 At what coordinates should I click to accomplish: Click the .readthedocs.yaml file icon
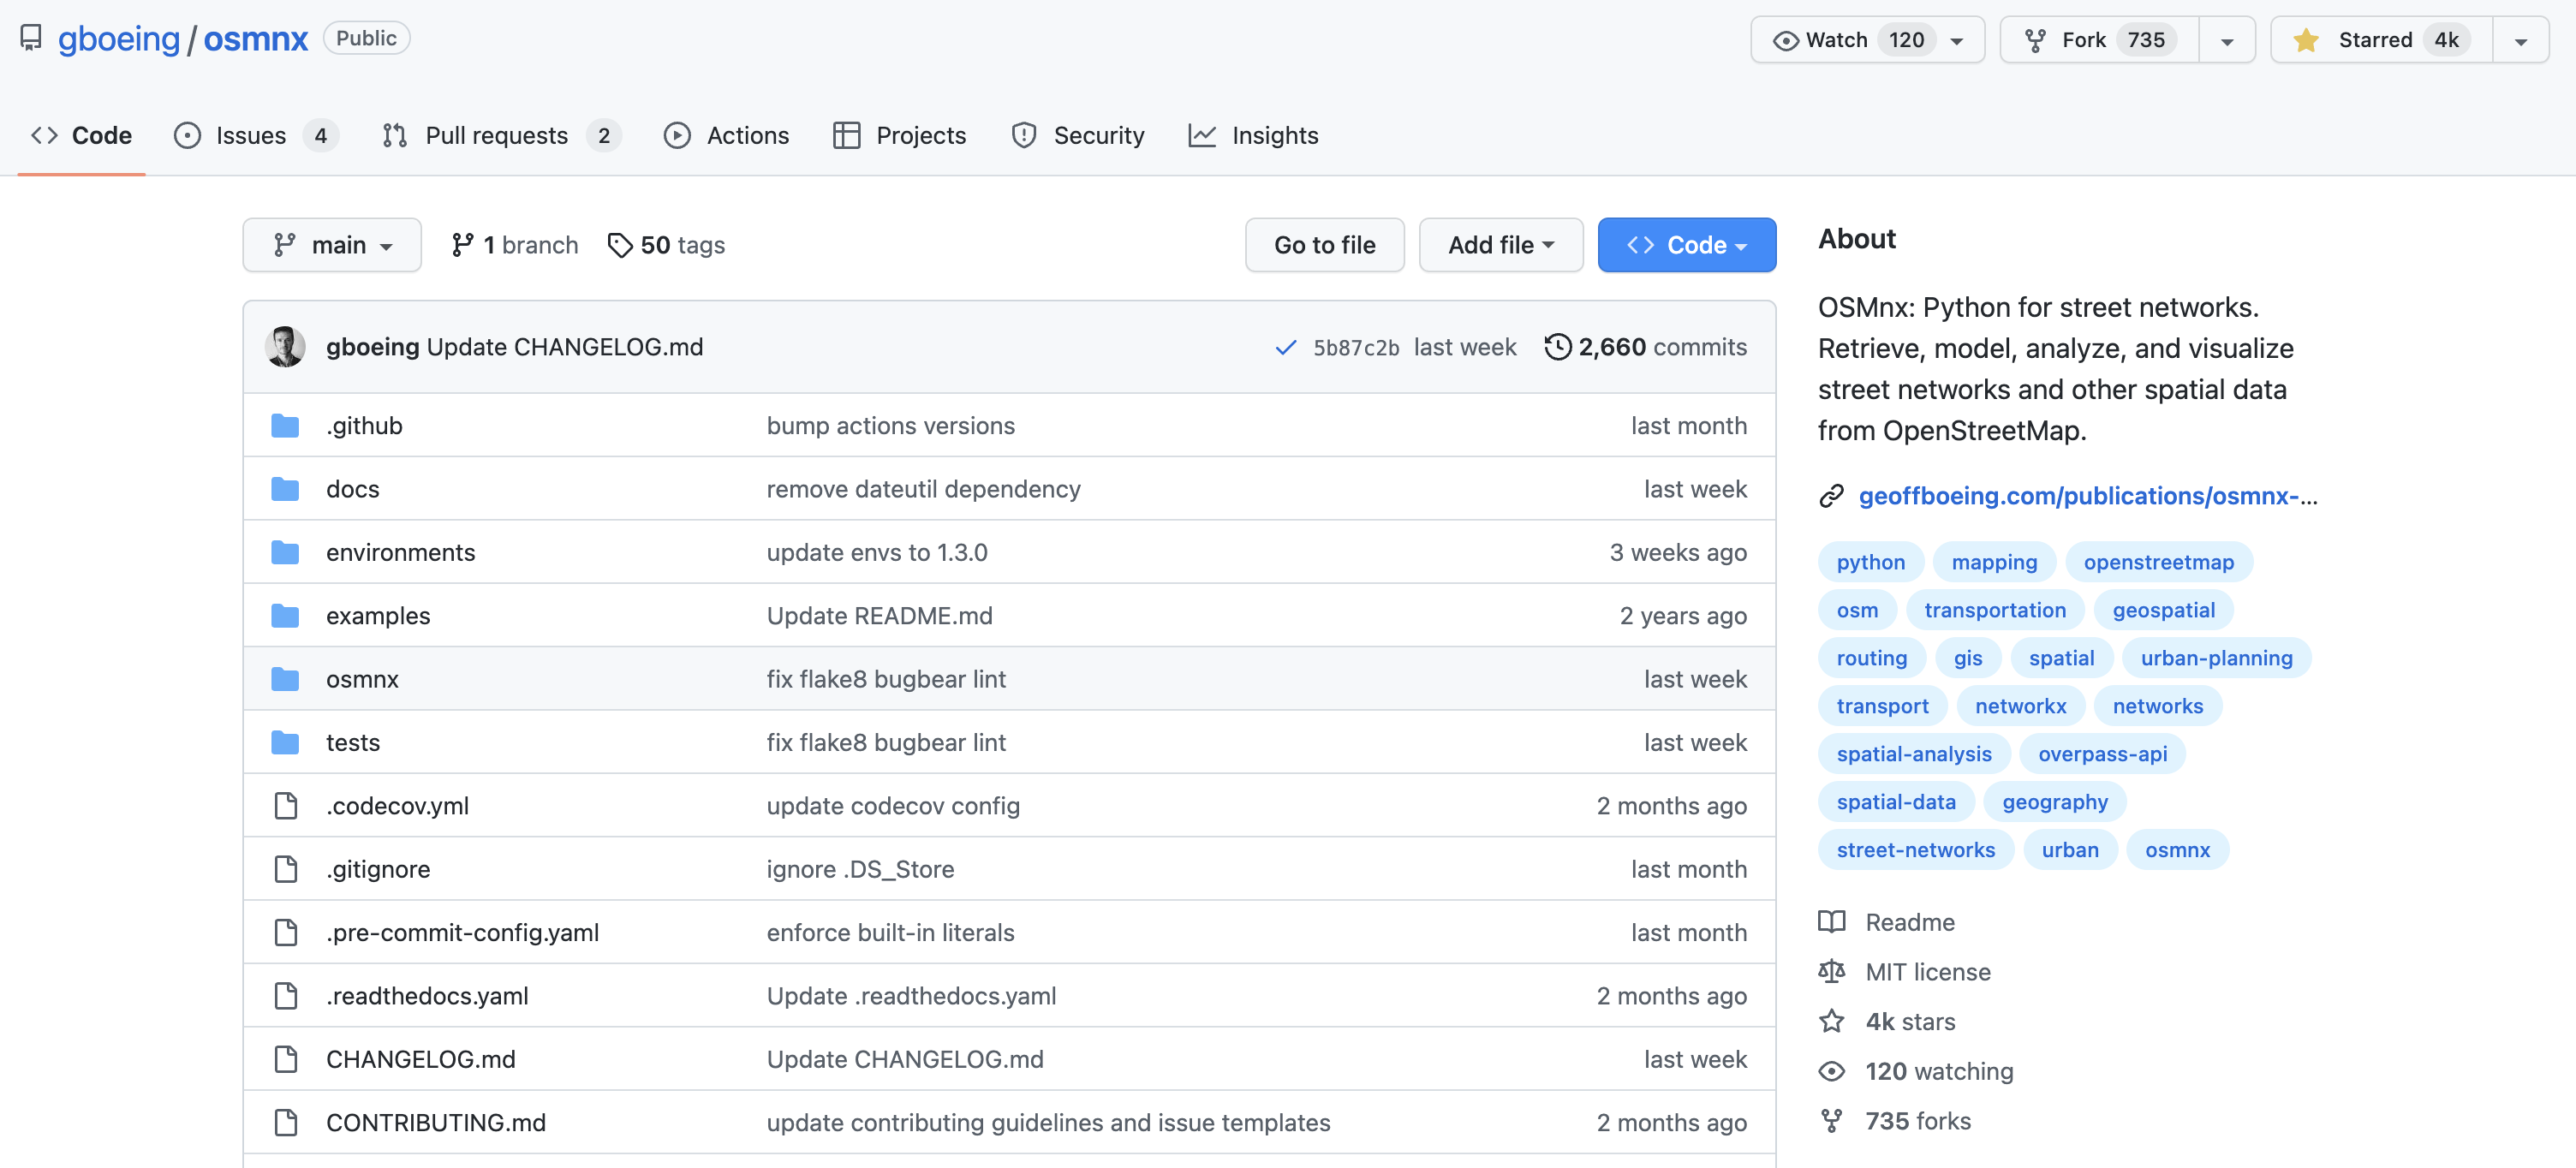(286, 996)
